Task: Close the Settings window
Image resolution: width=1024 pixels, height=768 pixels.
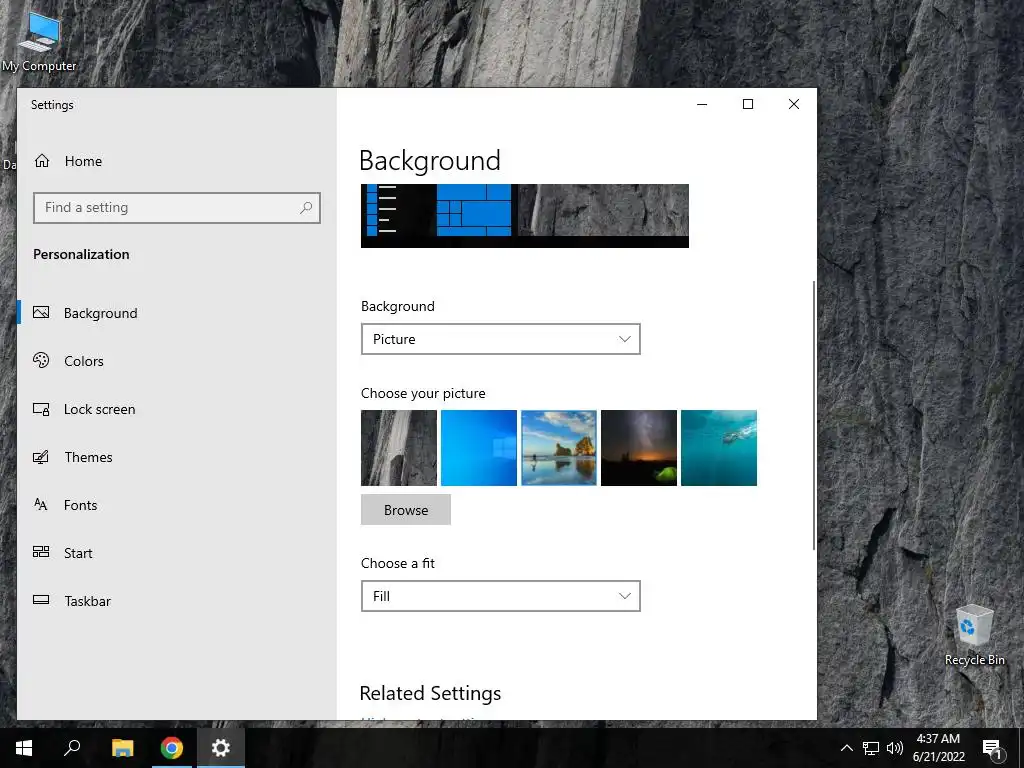Action: pos(793,104)
